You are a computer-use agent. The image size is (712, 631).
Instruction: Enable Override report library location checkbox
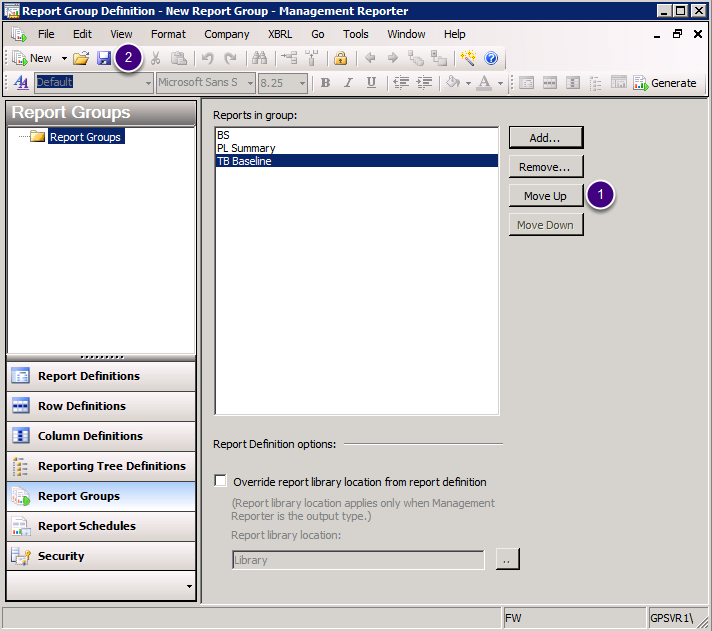click(221, 481)
